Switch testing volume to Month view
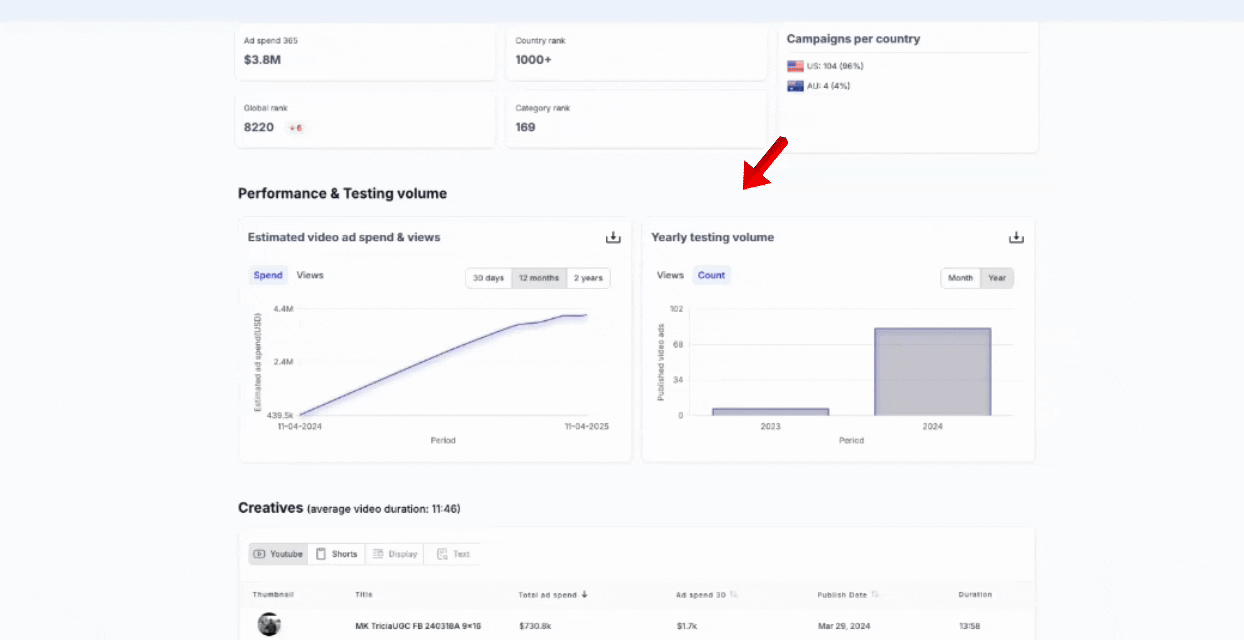The height and width of the screenshot is (640, 1244). 960,278
